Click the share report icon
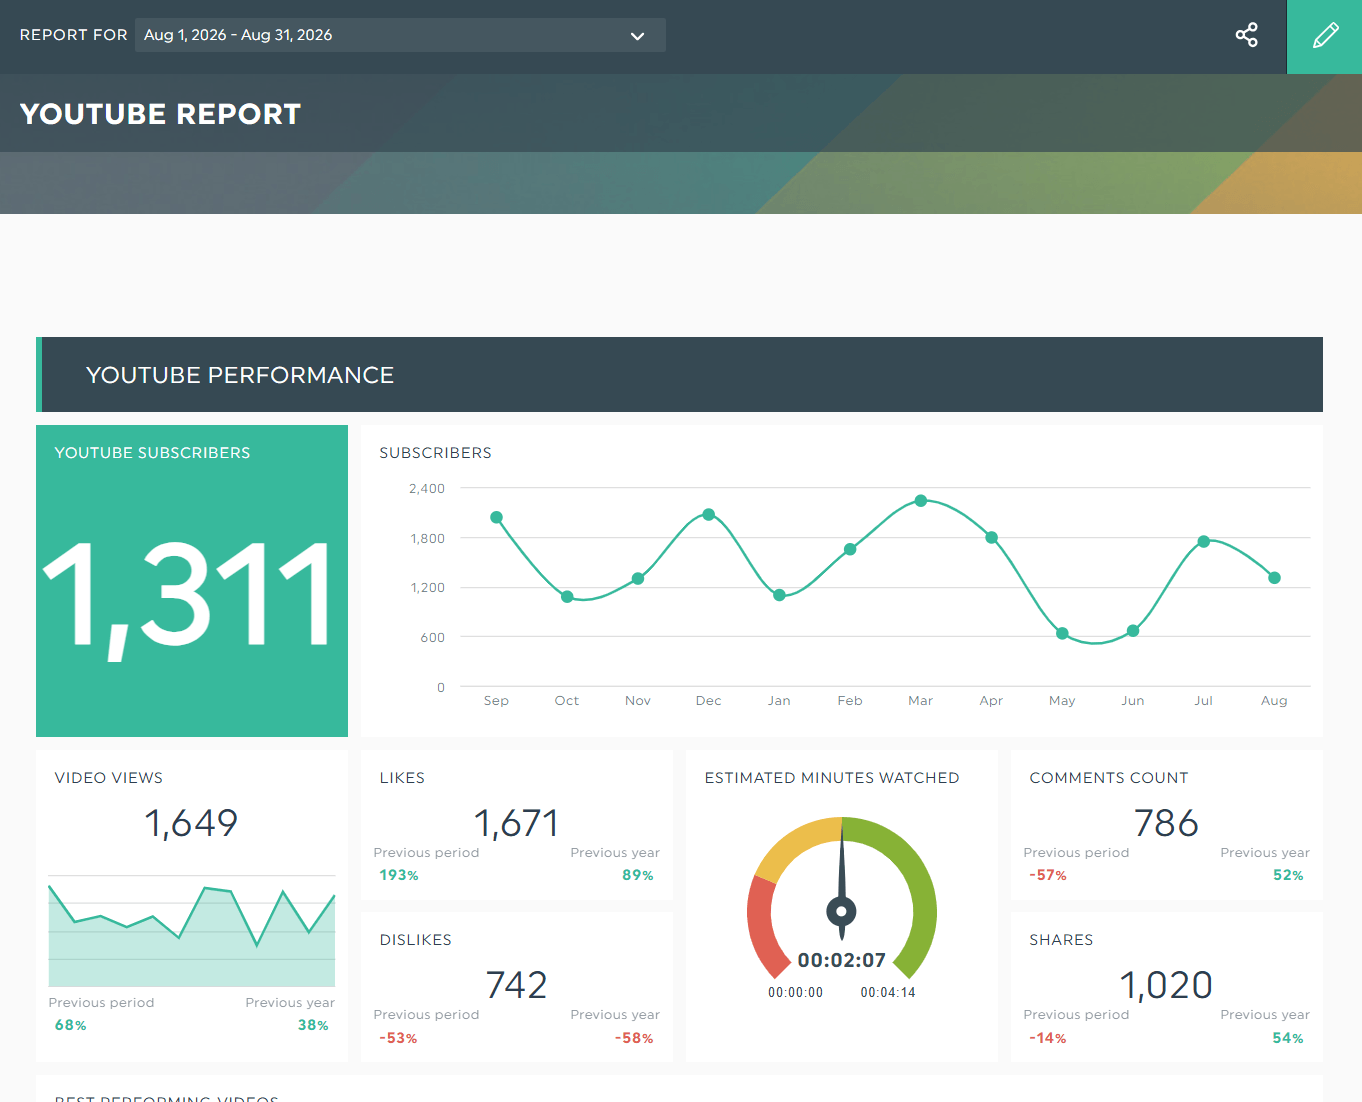Viewport: 1362px width, 1102px height. (1246, 35)
